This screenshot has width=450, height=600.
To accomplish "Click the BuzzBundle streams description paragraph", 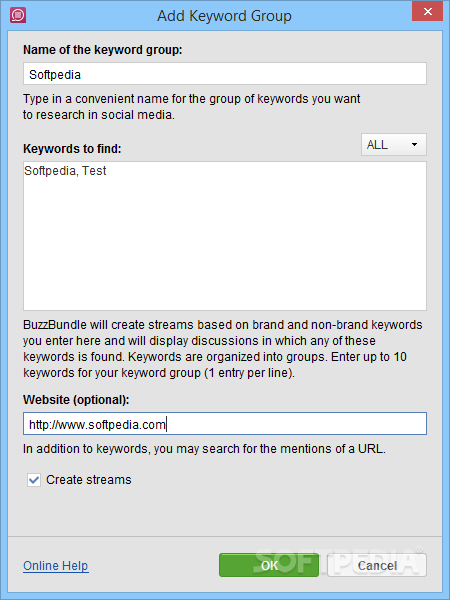I will pos(223,349).
